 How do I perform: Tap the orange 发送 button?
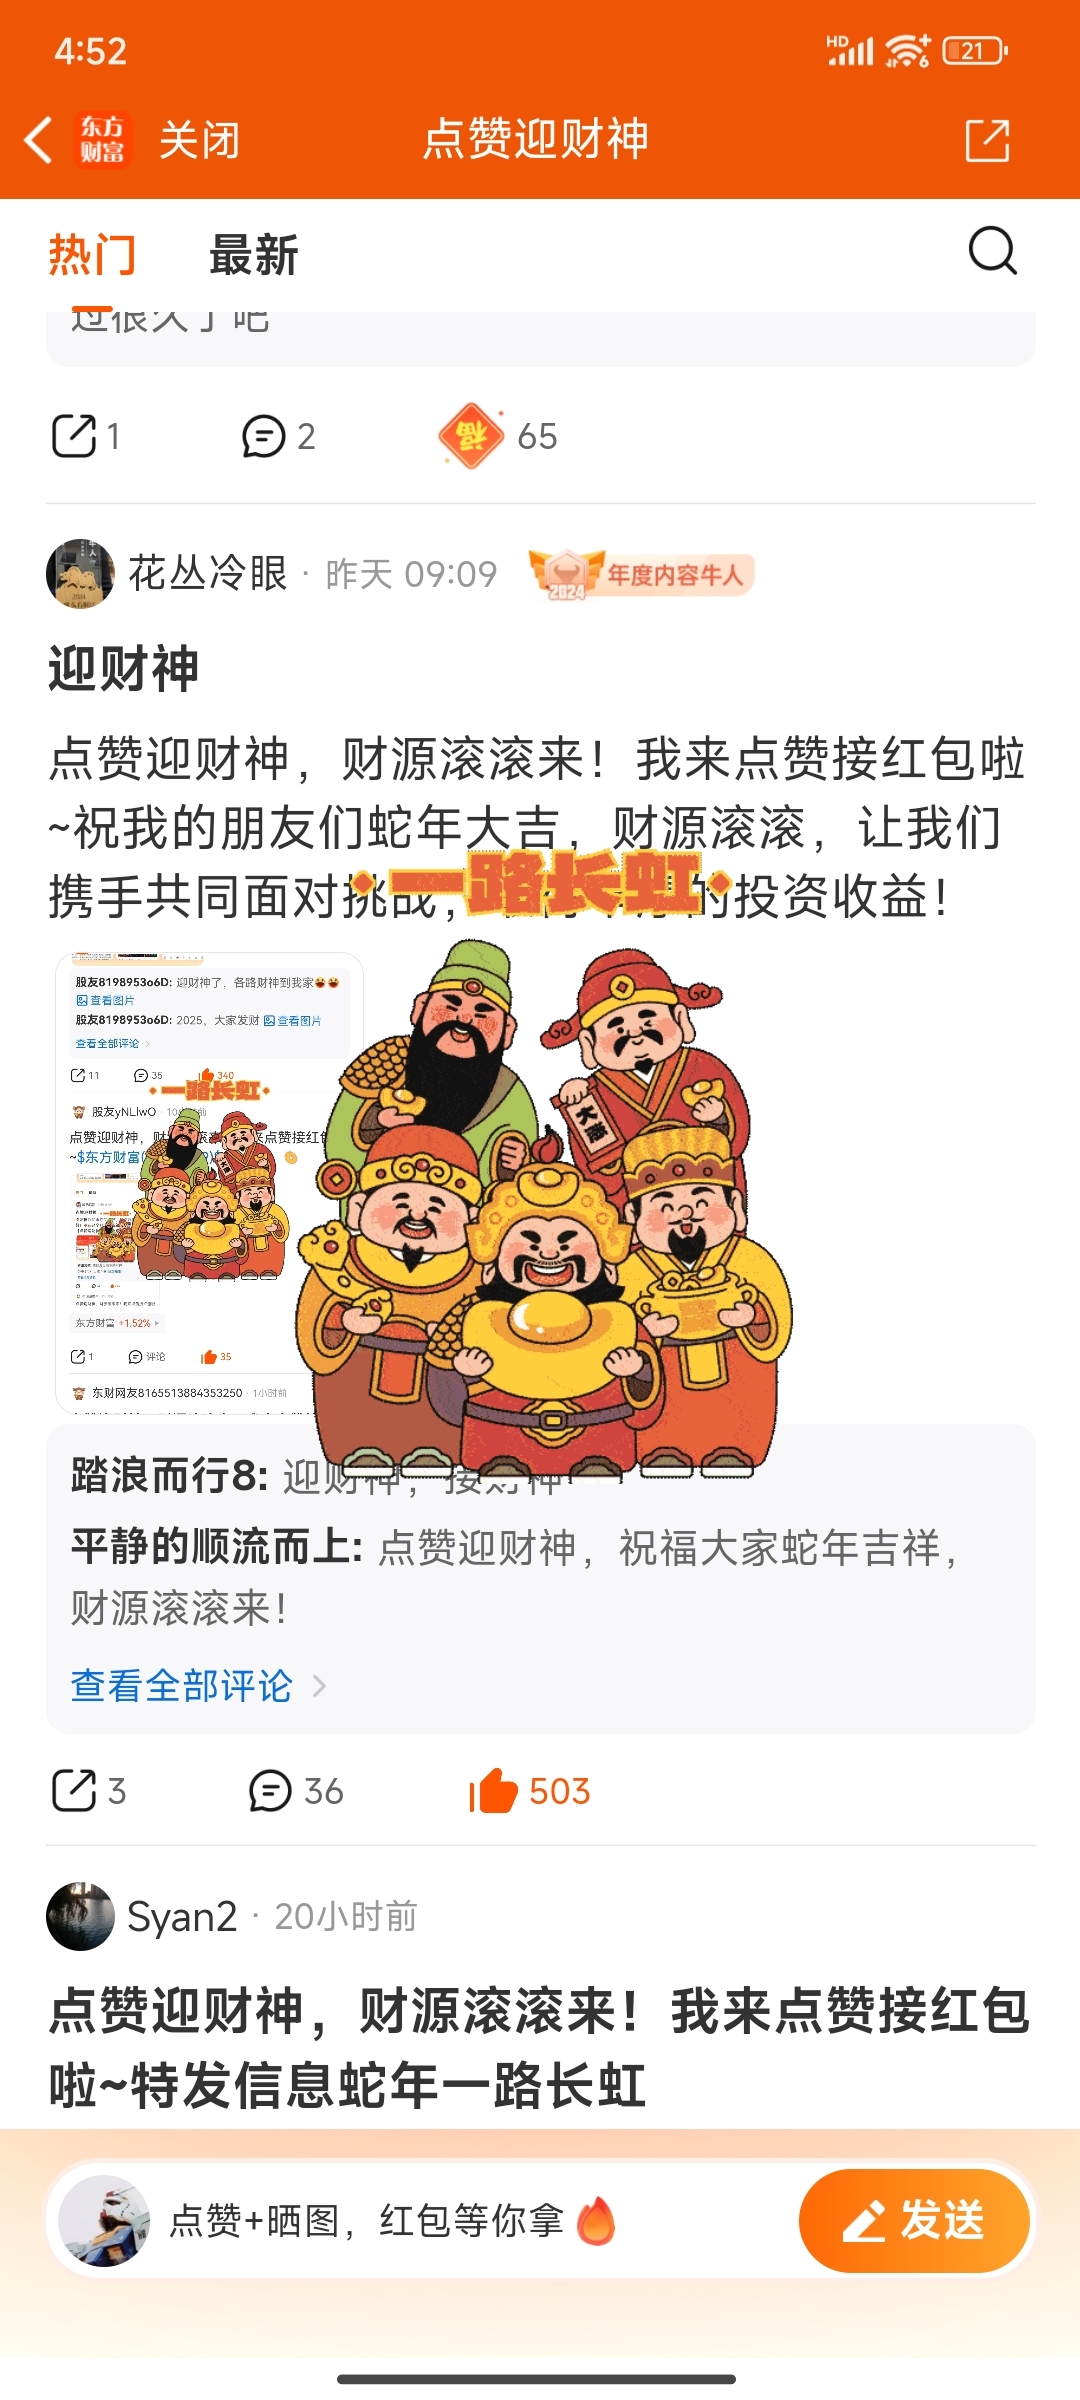(914, 2220)
